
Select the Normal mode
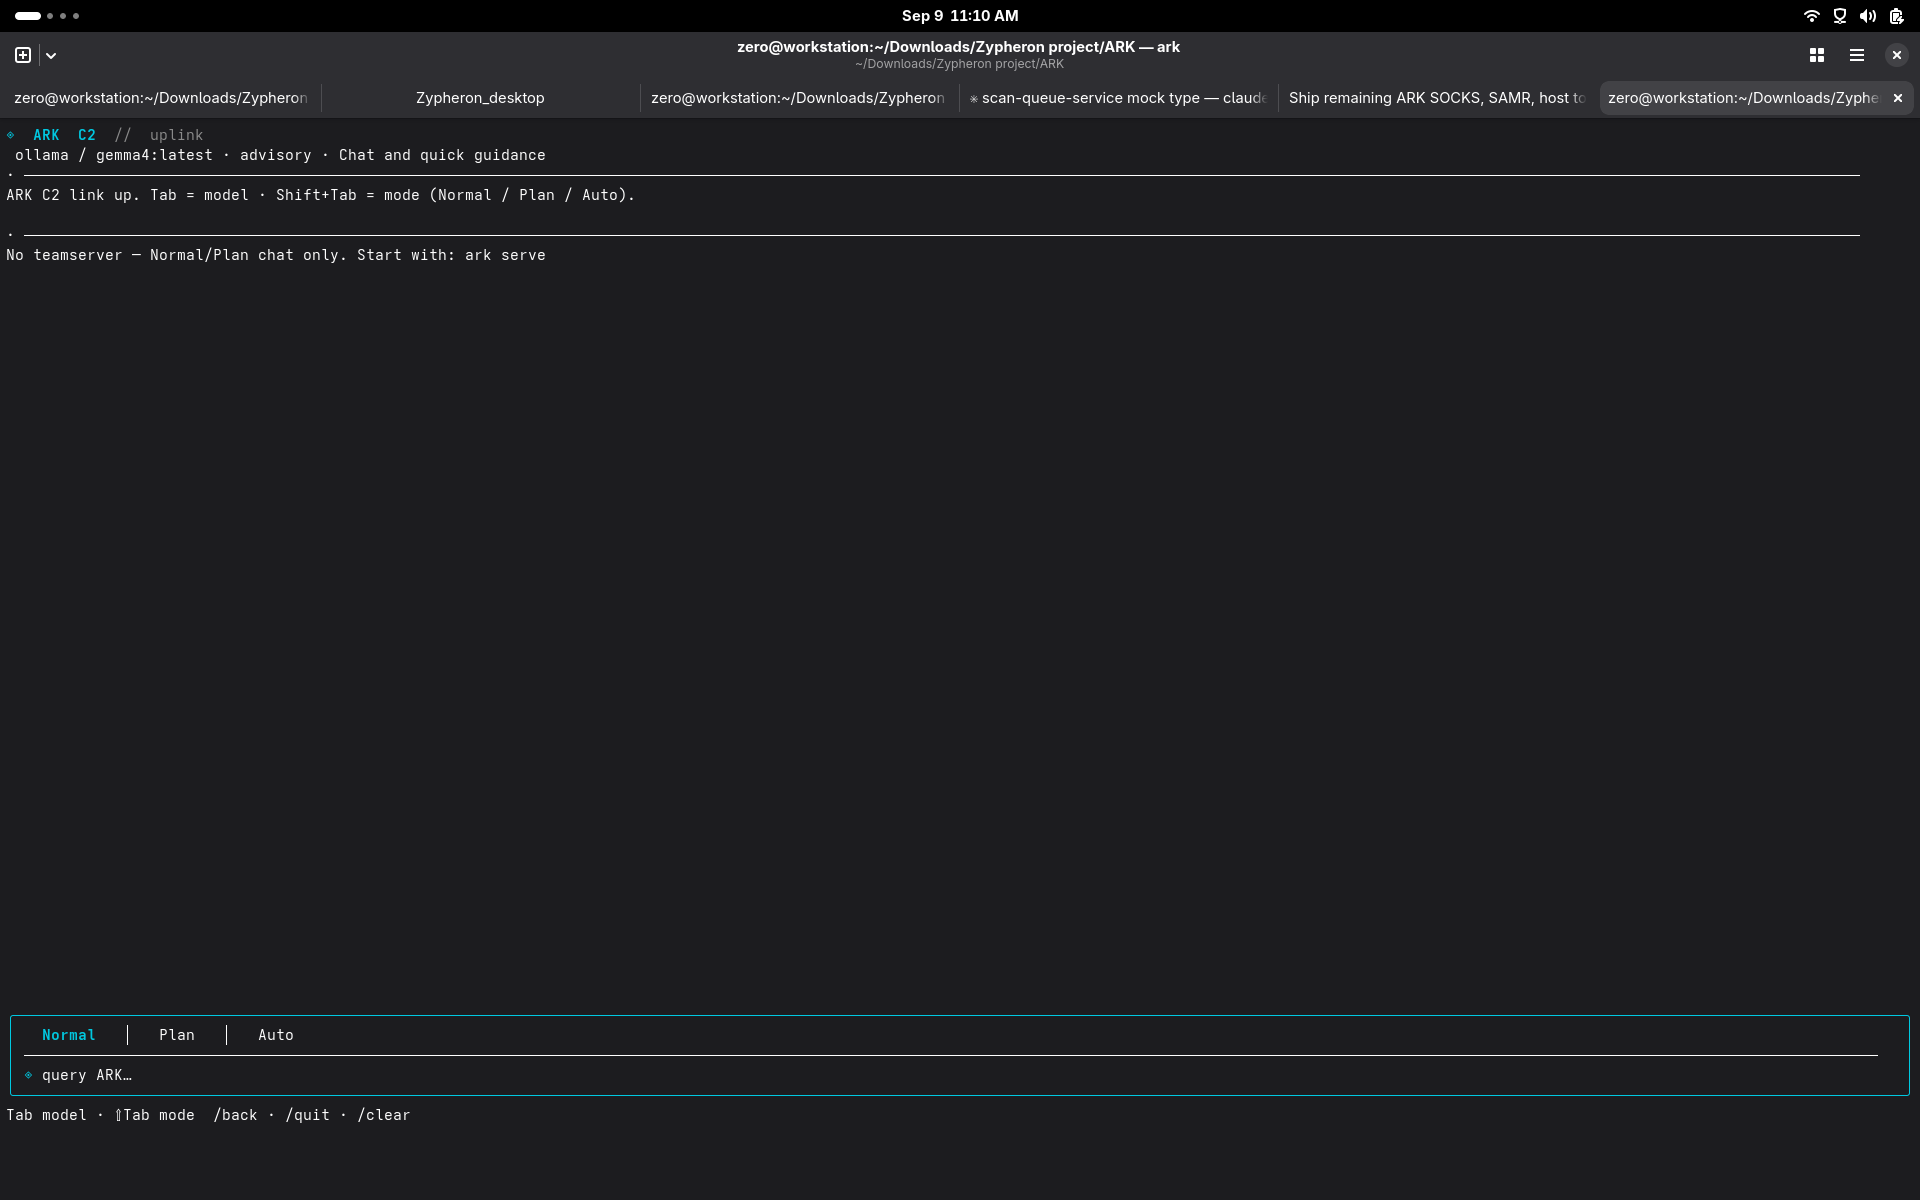[69, 1035]
